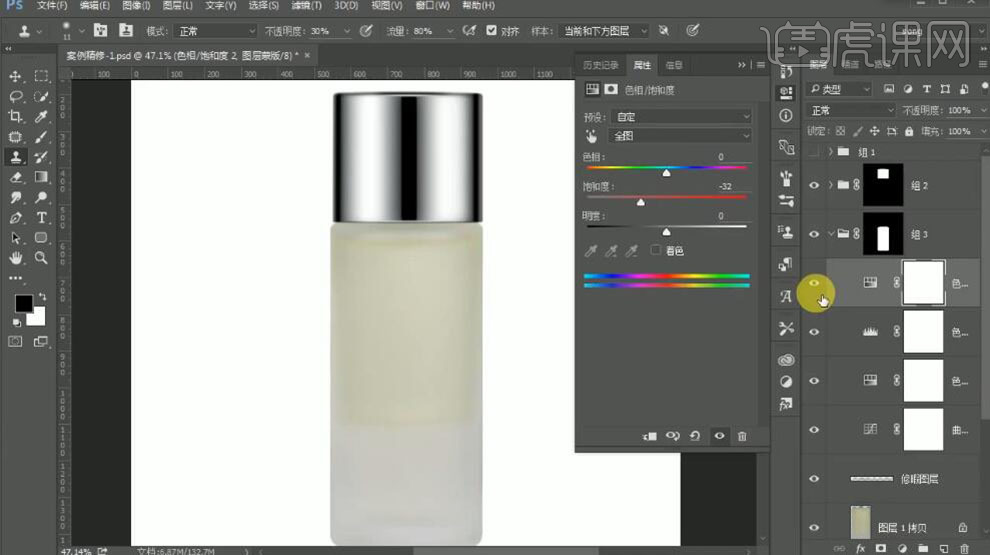Select the Move tool
990x555 pixels.
15,76
